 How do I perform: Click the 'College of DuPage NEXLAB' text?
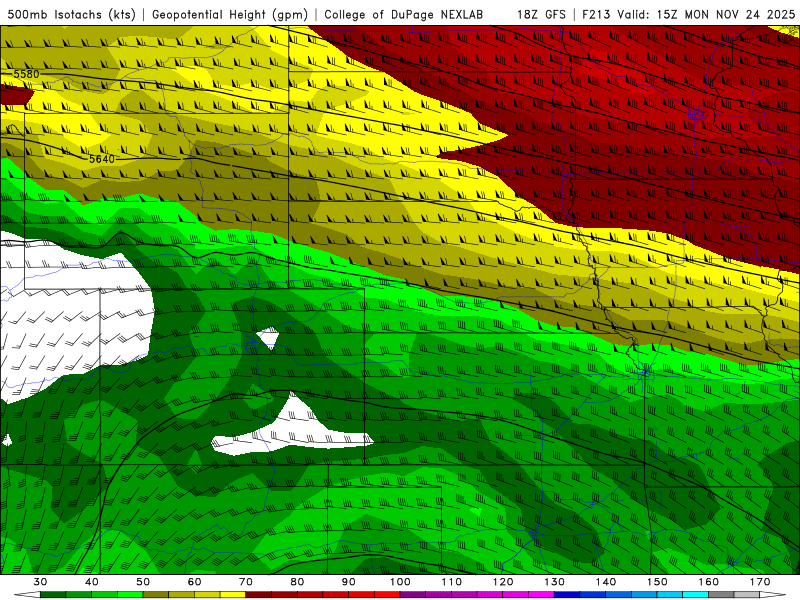click(404, 14)
